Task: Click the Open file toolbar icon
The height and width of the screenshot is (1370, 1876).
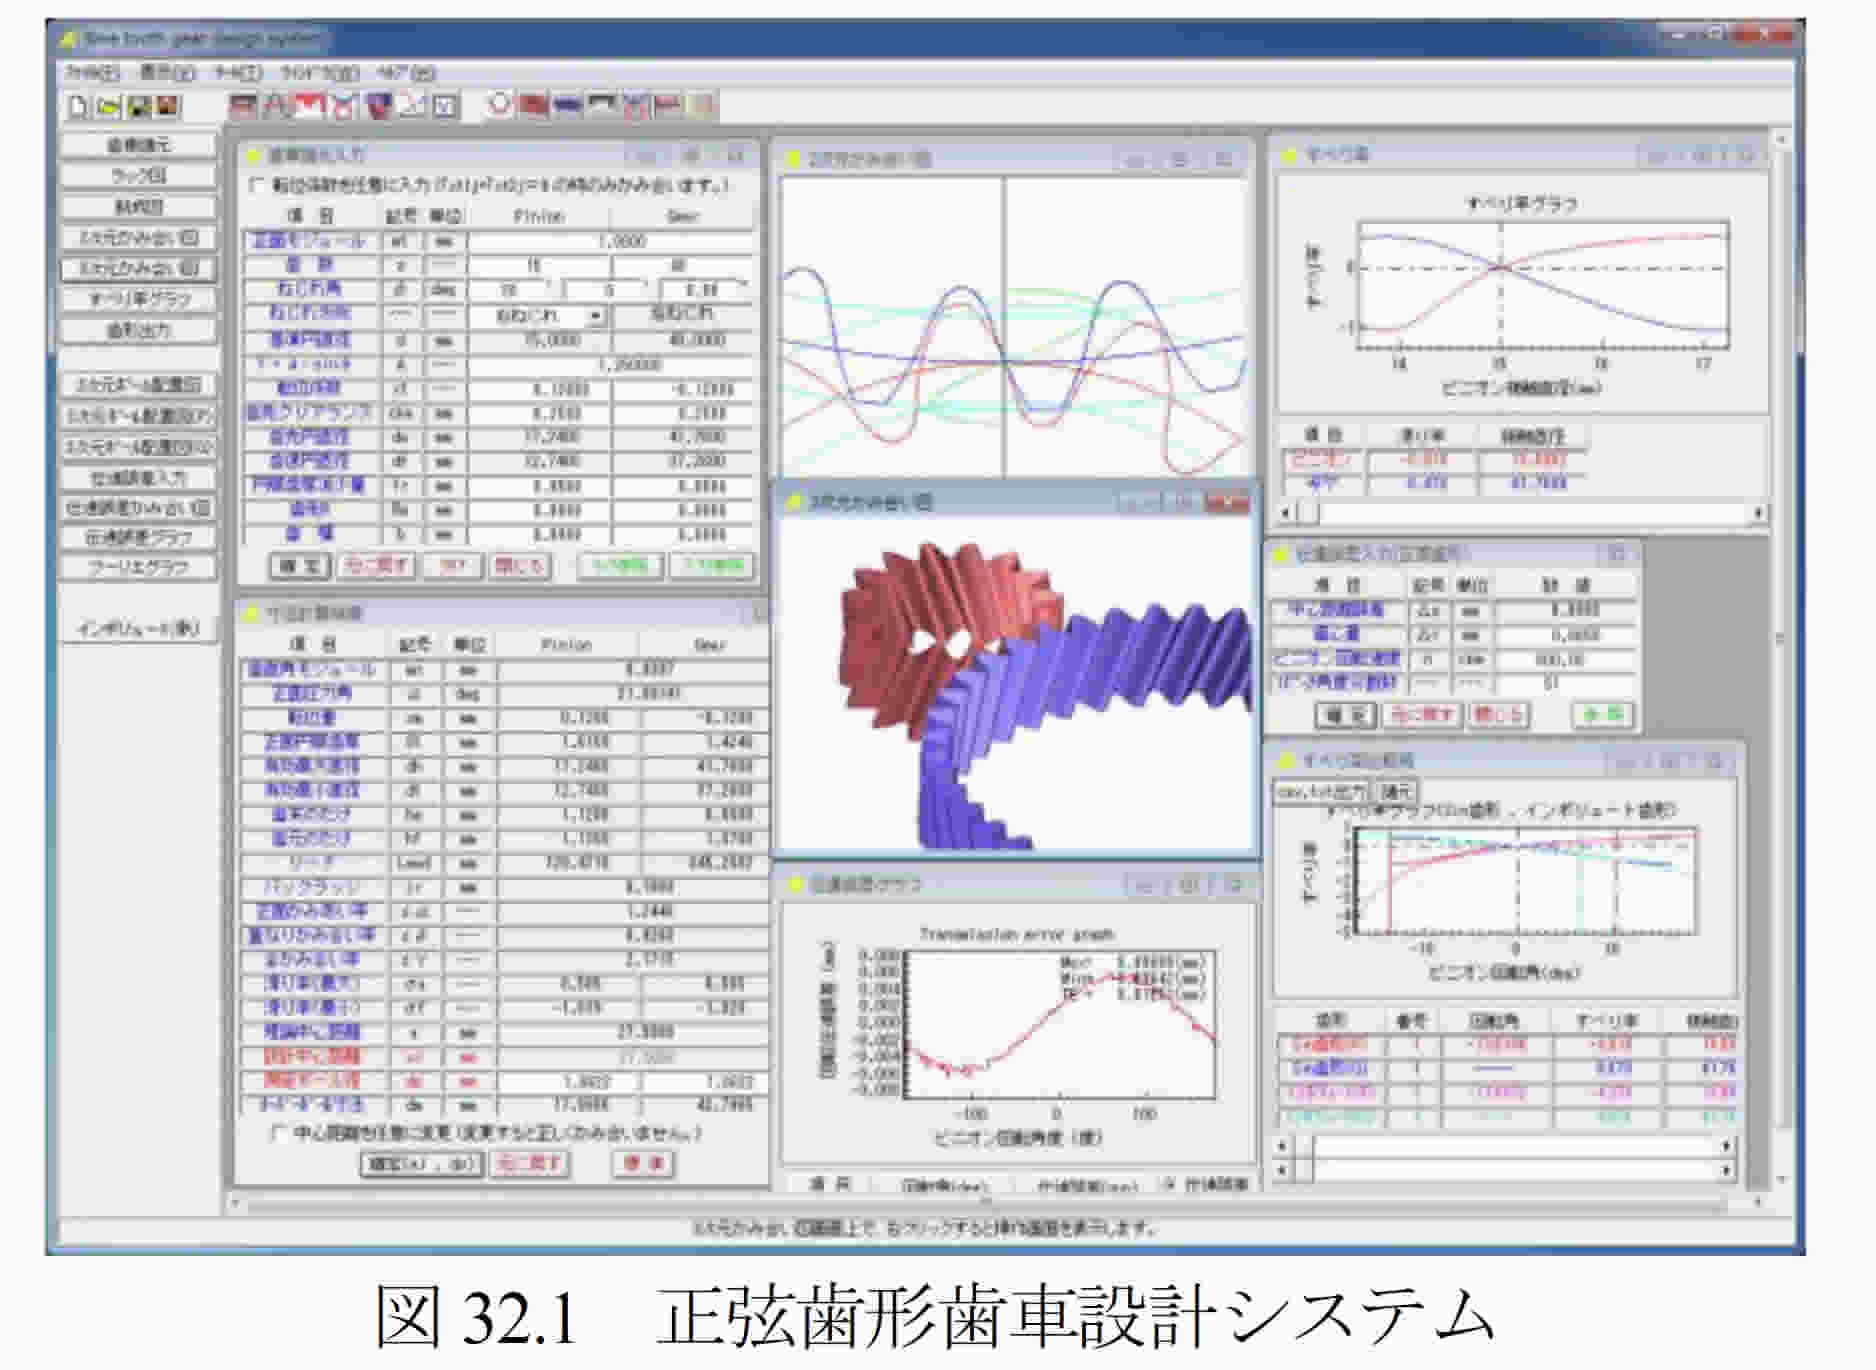Action: pyautogui.click(x=108, y=106)
